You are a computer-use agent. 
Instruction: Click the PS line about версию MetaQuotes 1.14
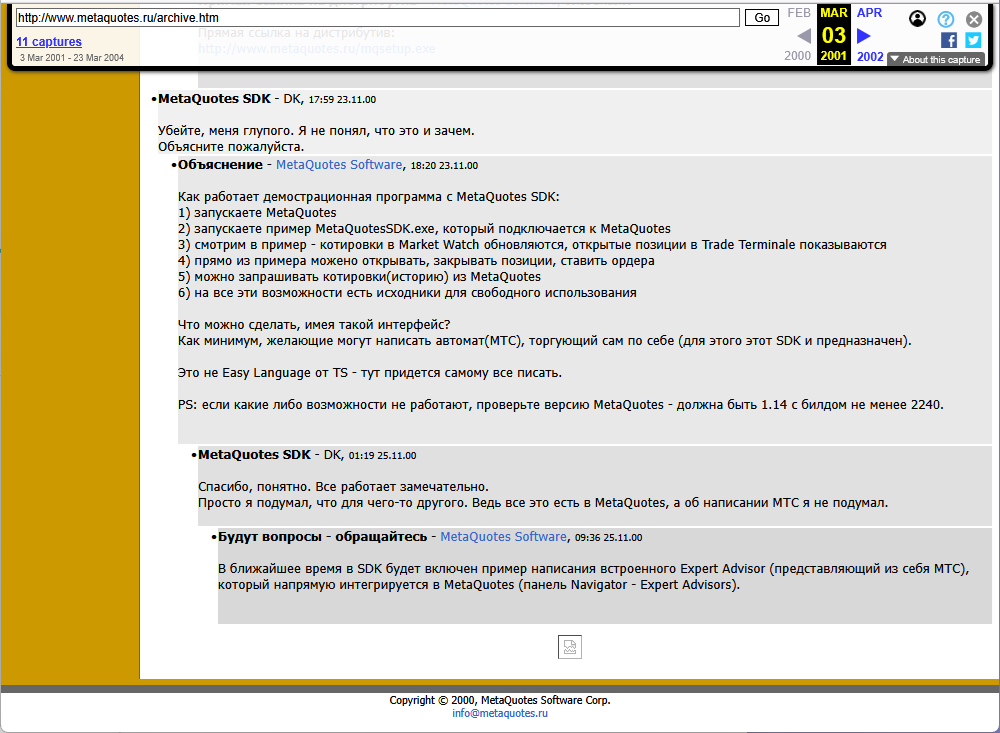pos(561,404)
